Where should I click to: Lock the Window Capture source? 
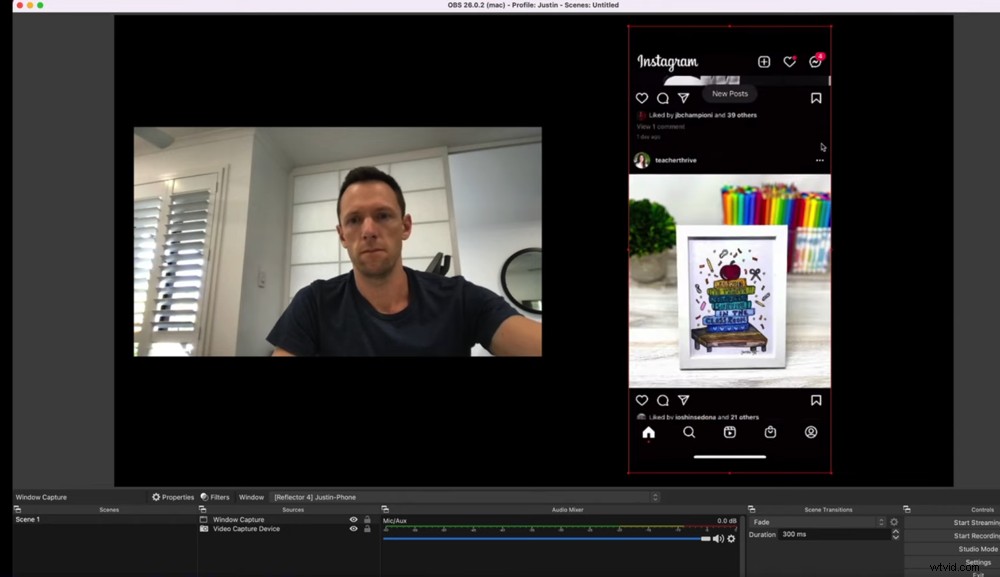366,519
